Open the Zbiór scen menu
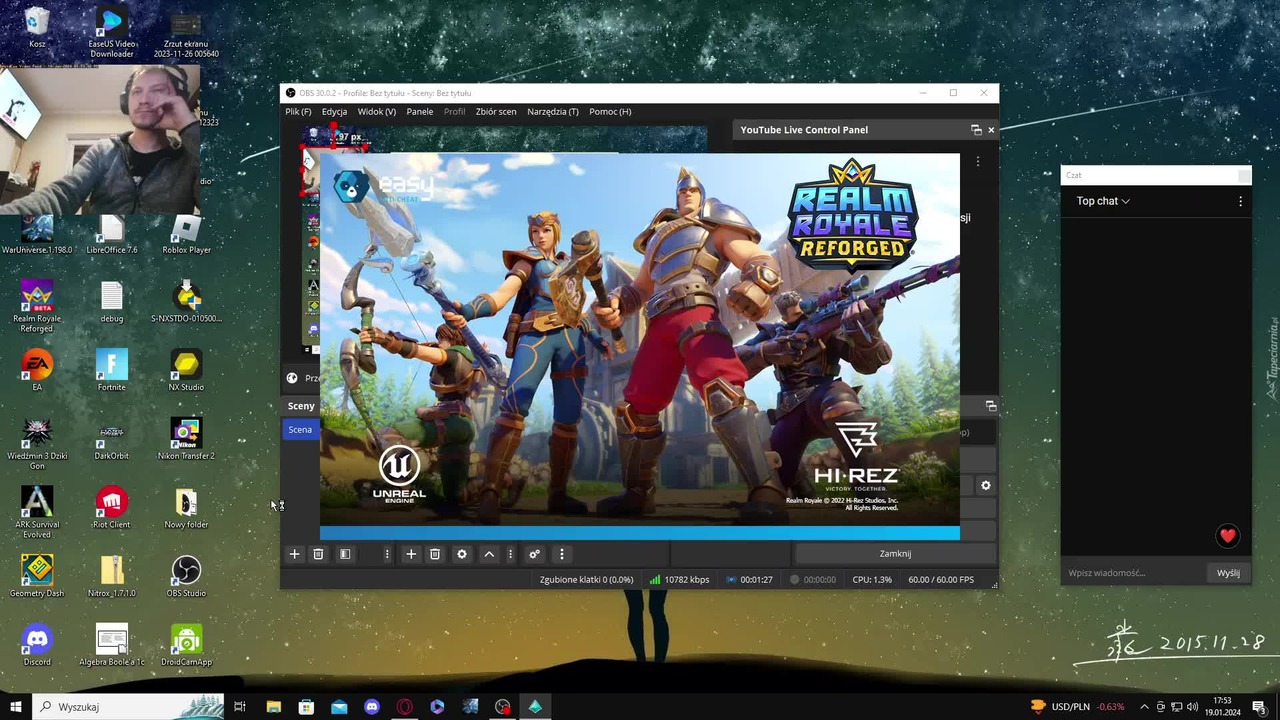 (496, 112)
